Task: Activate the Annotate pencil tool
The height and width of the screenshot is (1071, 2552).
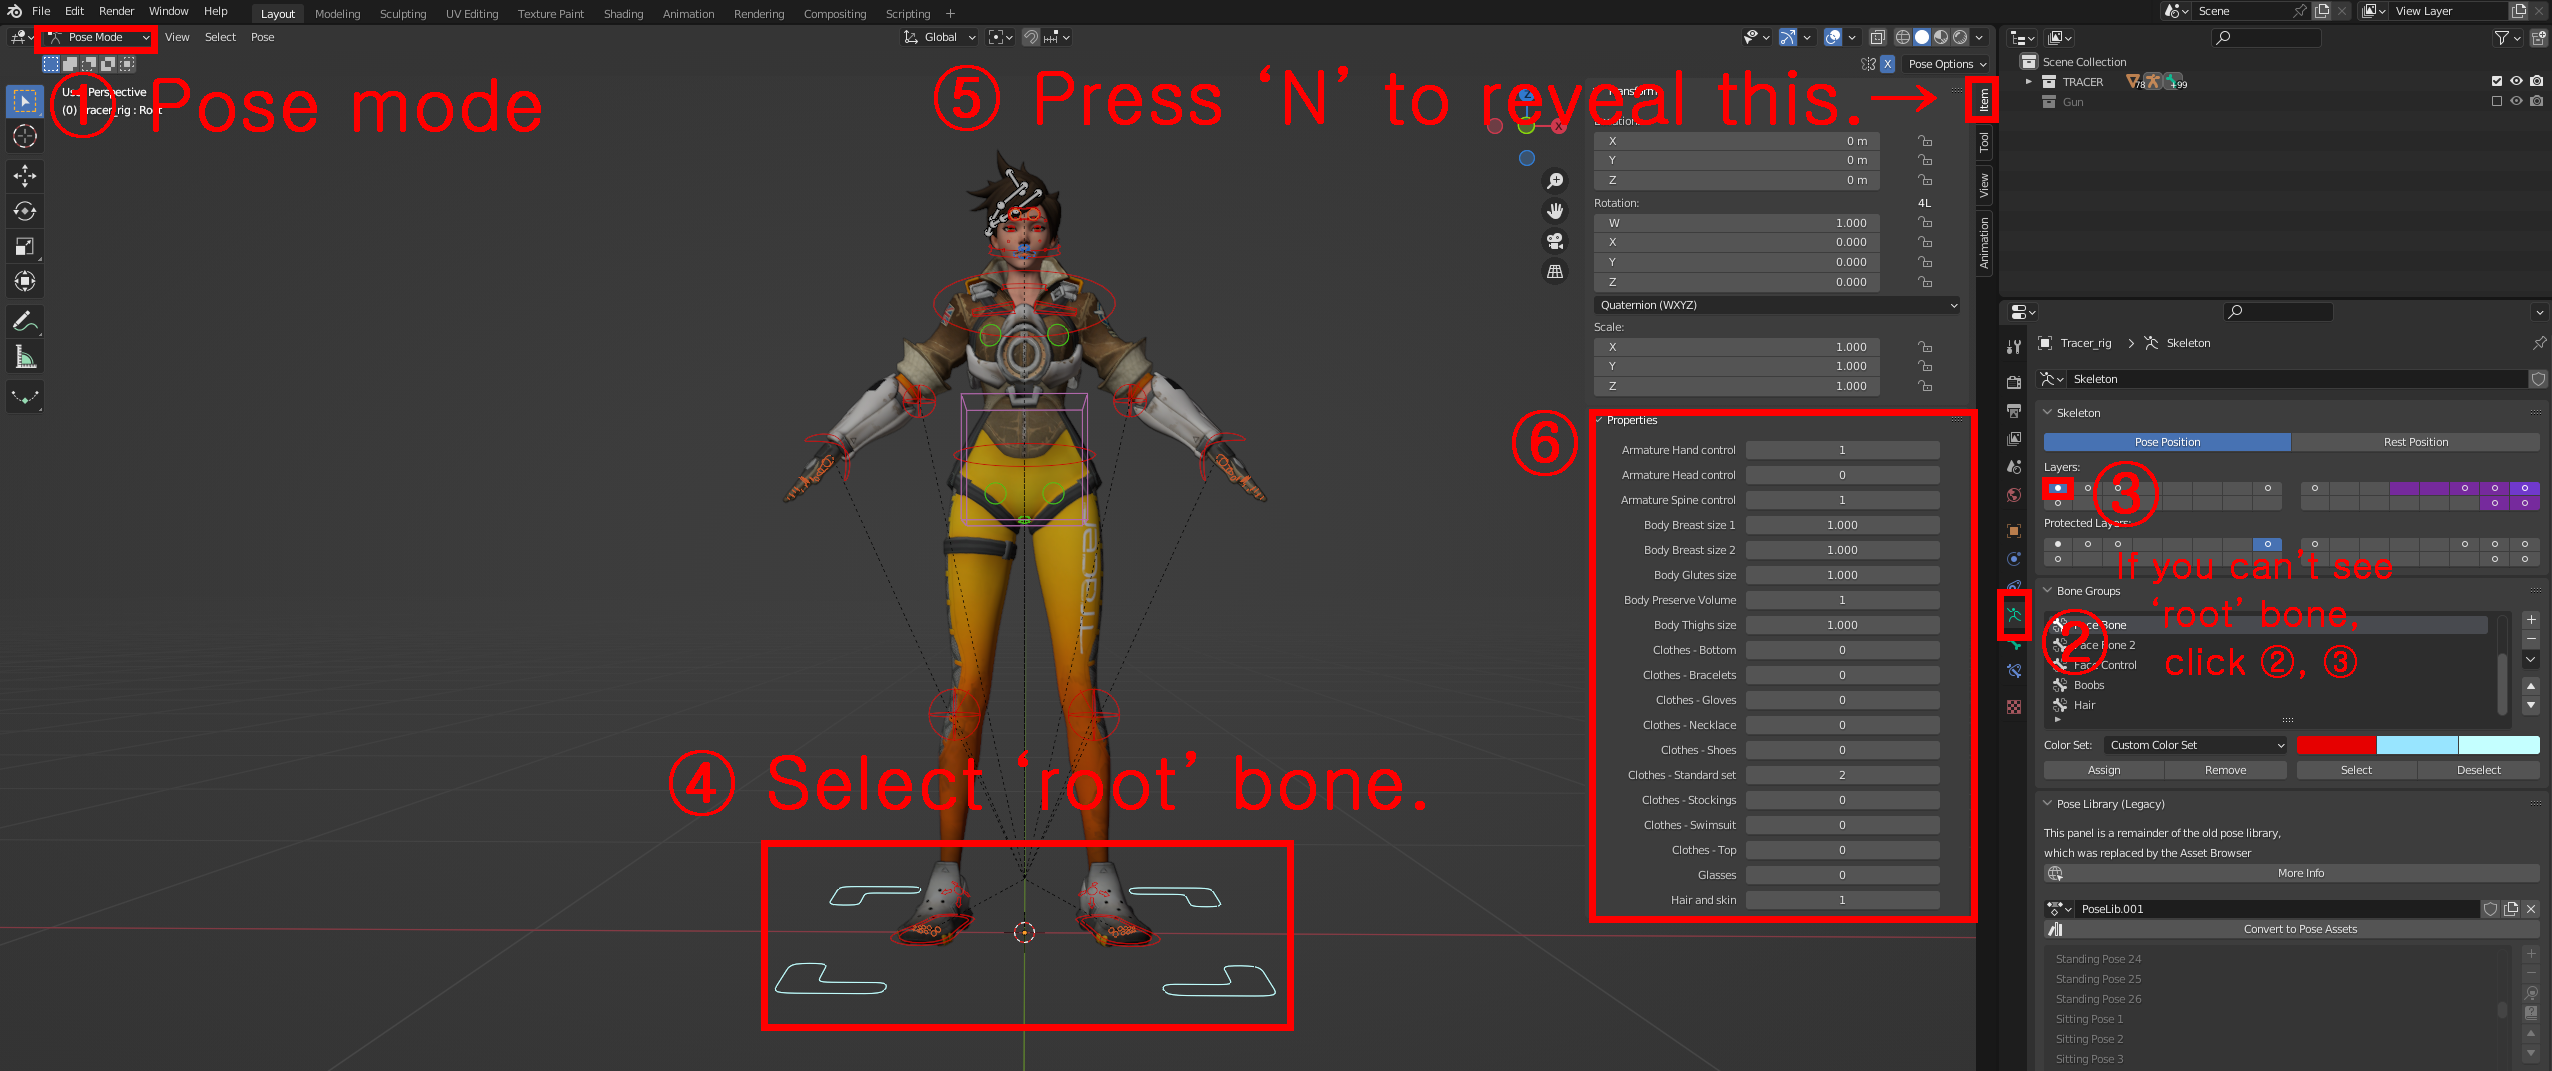Action: pos(25,322)
